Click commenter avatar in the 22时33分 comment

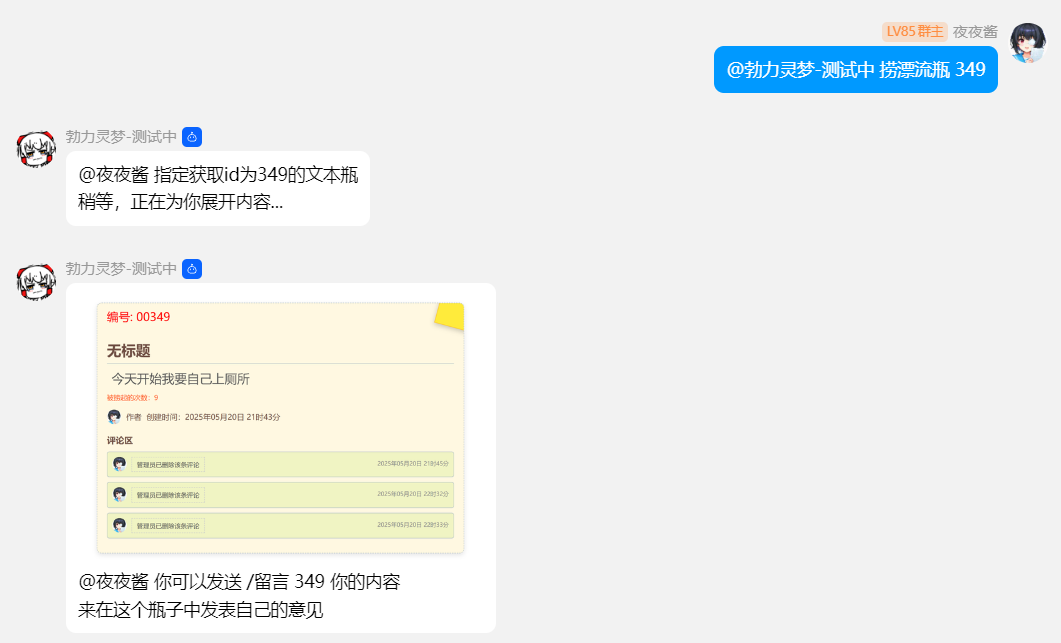pyautogui.click(x=120, y=525)
